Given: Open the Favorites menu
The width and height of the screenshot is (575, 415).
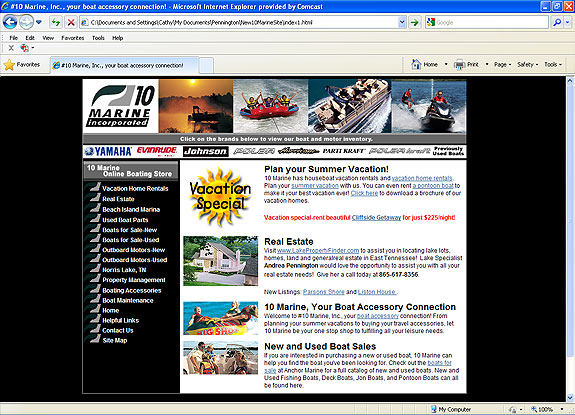Looking at the screenshot, I should [x=73, y=38].
